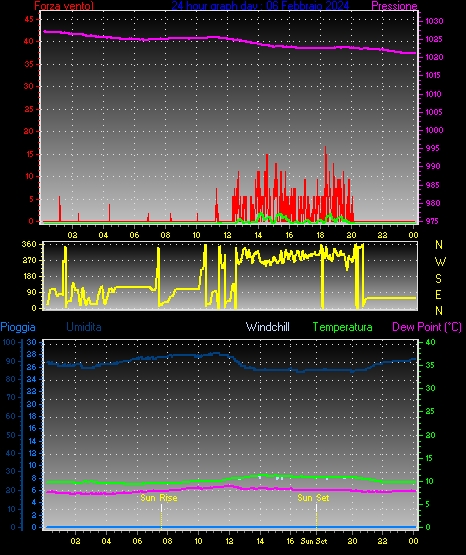
Task: Click the W wind direction letter
Action: click(440, 262)
